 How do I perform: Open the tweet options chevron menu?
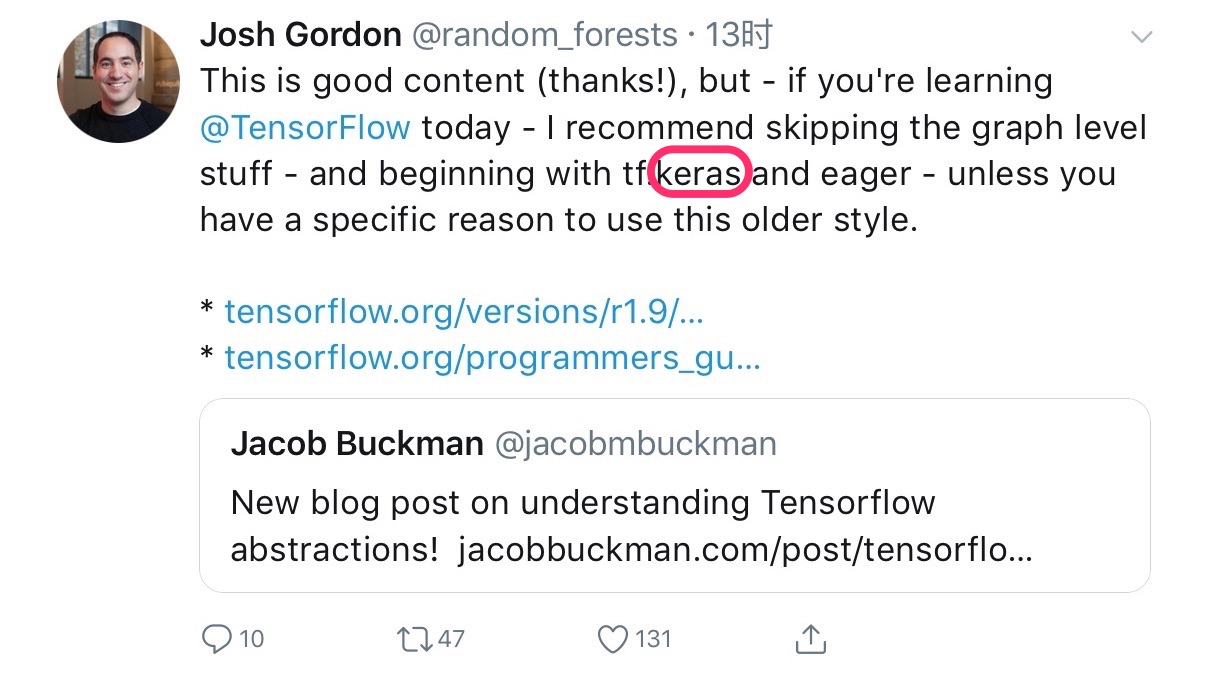1140,38
